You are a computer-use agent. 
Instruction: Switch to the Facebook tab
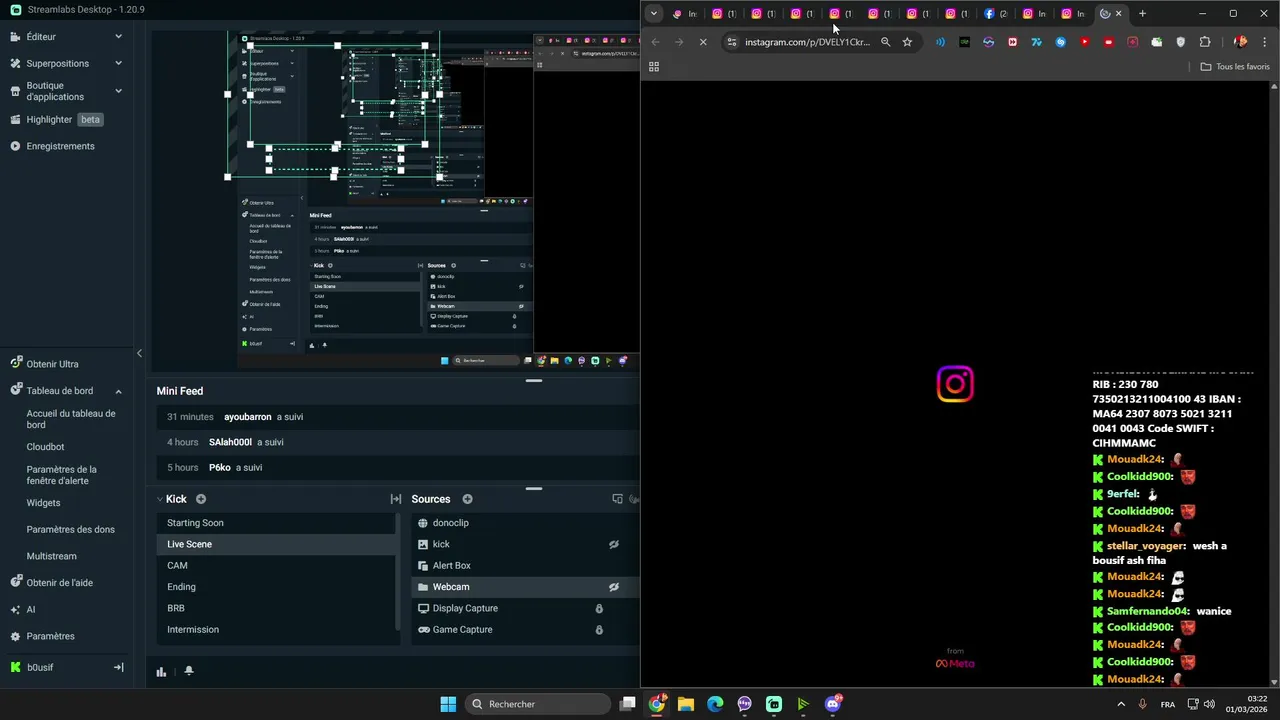996,14
